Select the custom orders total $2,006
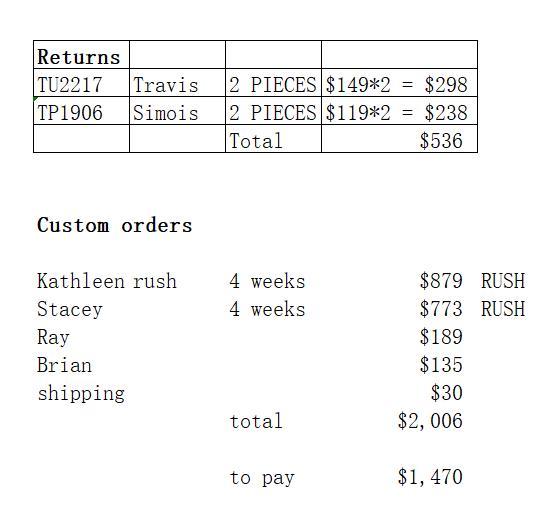Screen dimensions: 551x522 pyautogui.click(x=430, y=421)
